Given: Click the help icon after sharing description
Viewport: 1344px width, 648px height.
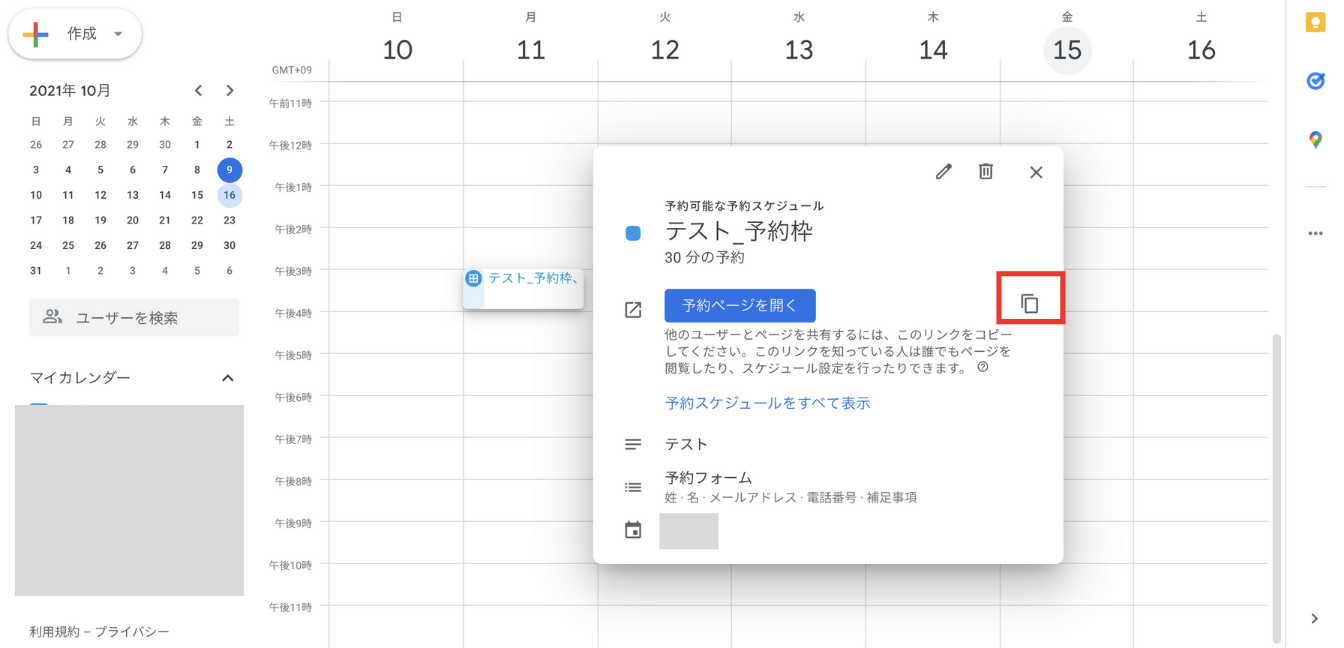Looking at the screenshot, I should 982,367.
